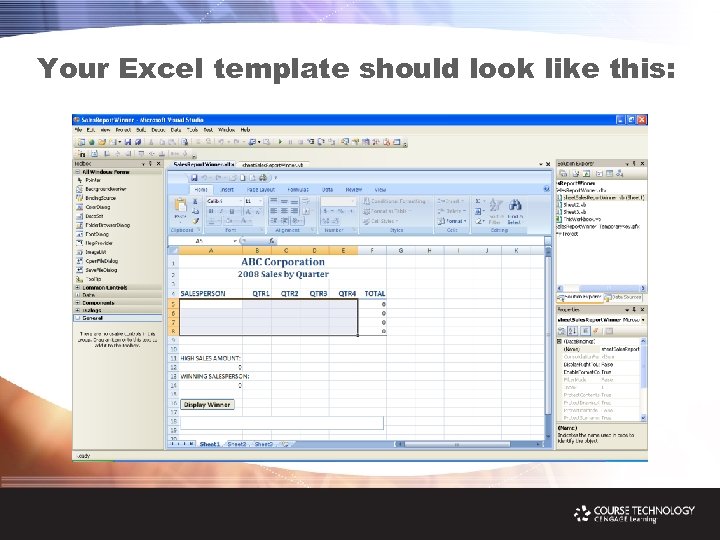Click the Copy icon in the Clipboard group

[195, 211]
